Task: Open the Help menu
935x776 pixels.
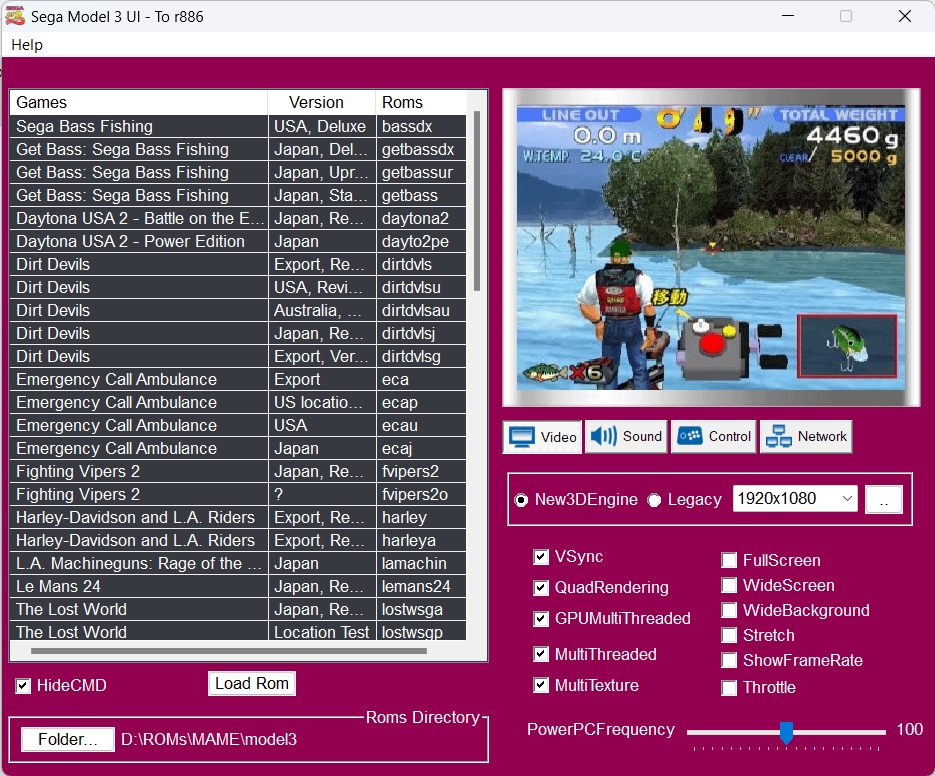Action: pos(27,45)
